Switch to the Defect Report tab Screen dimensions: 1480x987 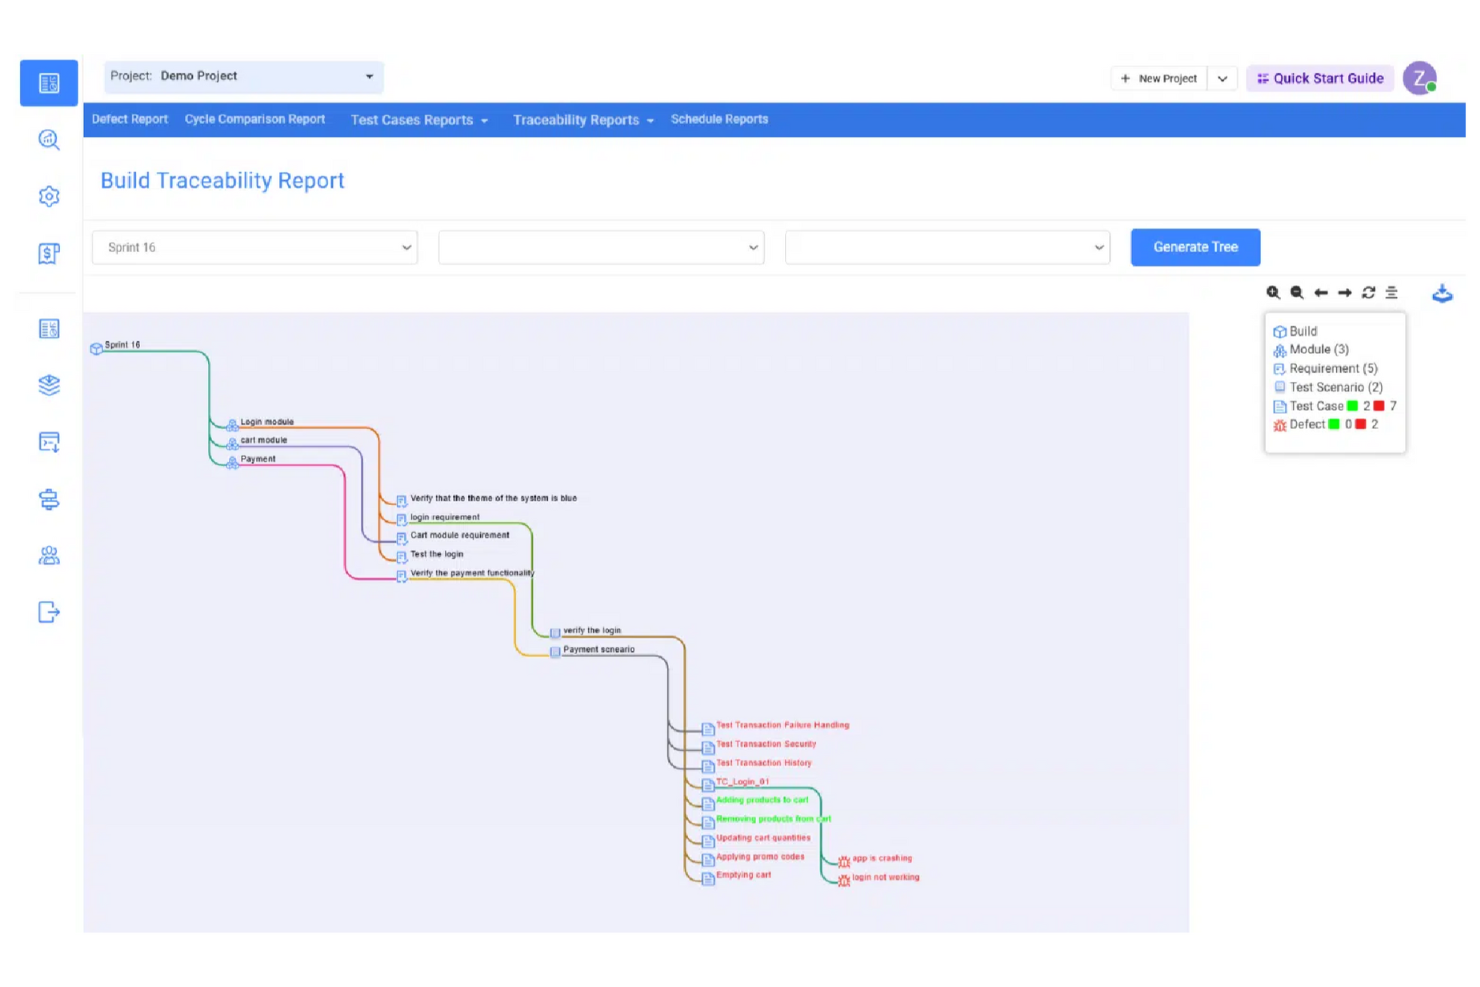(129, 119)
